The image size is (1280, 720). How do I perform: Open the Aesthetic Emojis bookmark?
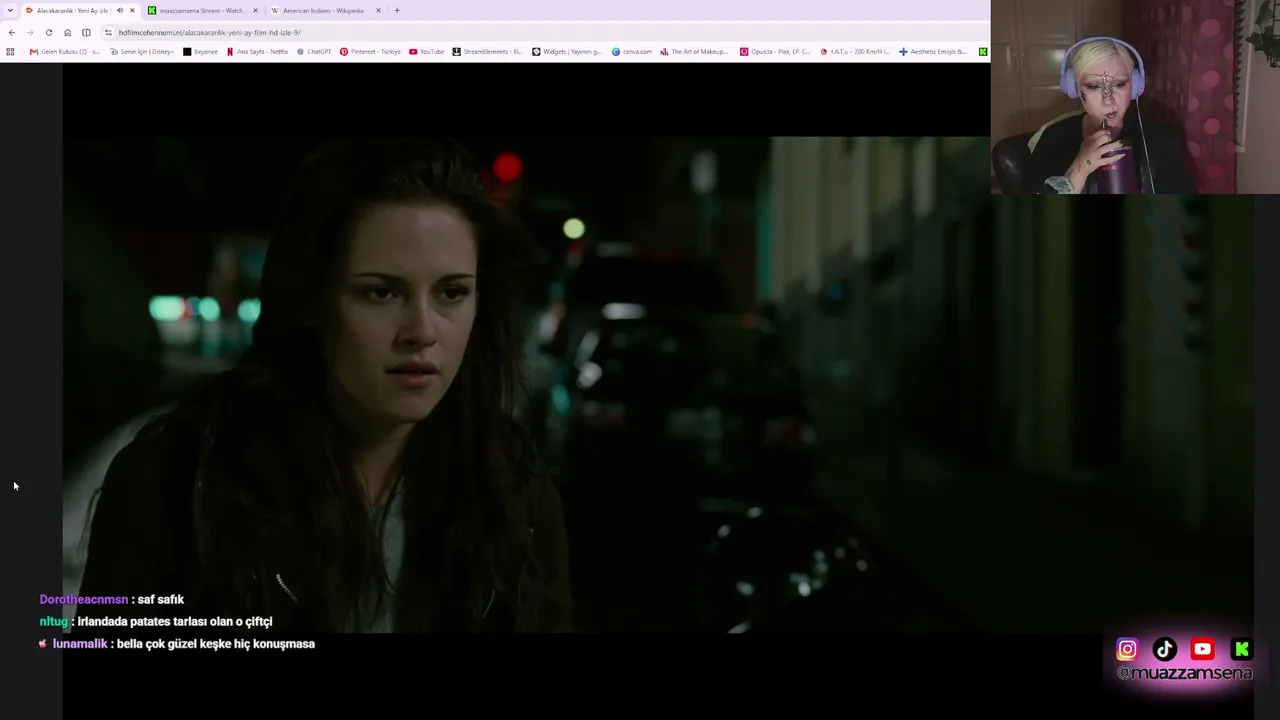click(933, 51)
